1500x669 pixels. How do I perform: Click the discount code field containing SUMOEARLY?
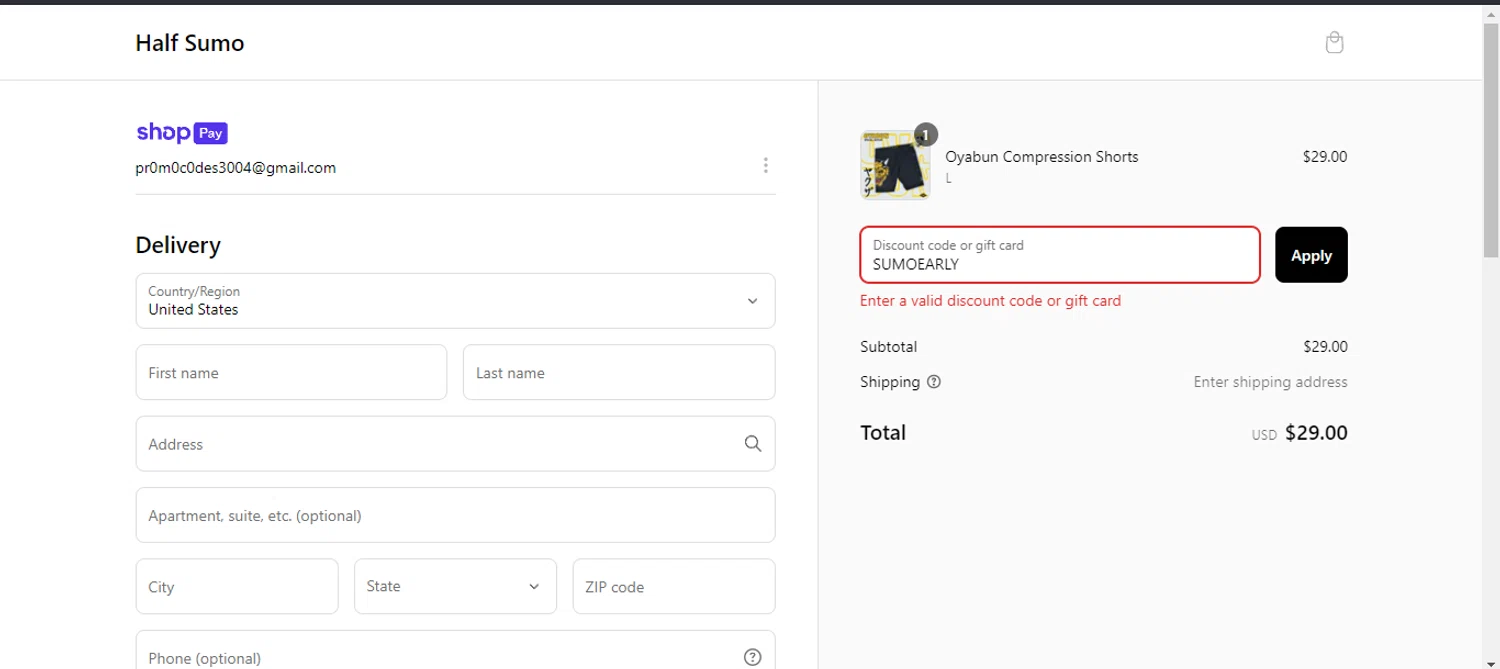(x=1060, y=255)
